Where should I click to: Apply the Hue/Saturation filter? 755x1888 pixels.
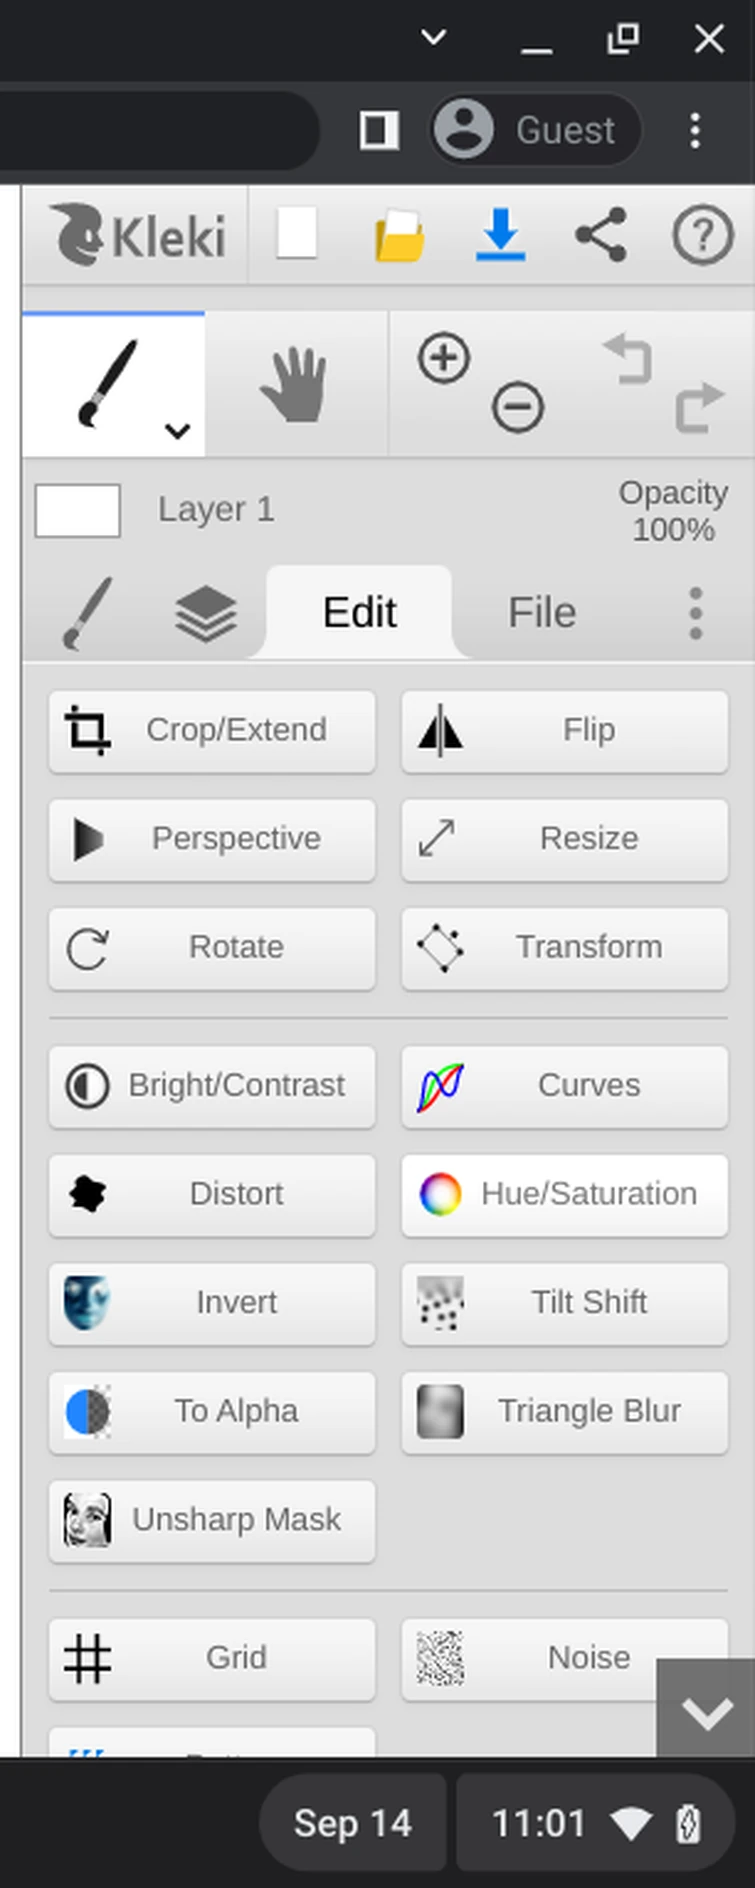(x=565, y=1194)
